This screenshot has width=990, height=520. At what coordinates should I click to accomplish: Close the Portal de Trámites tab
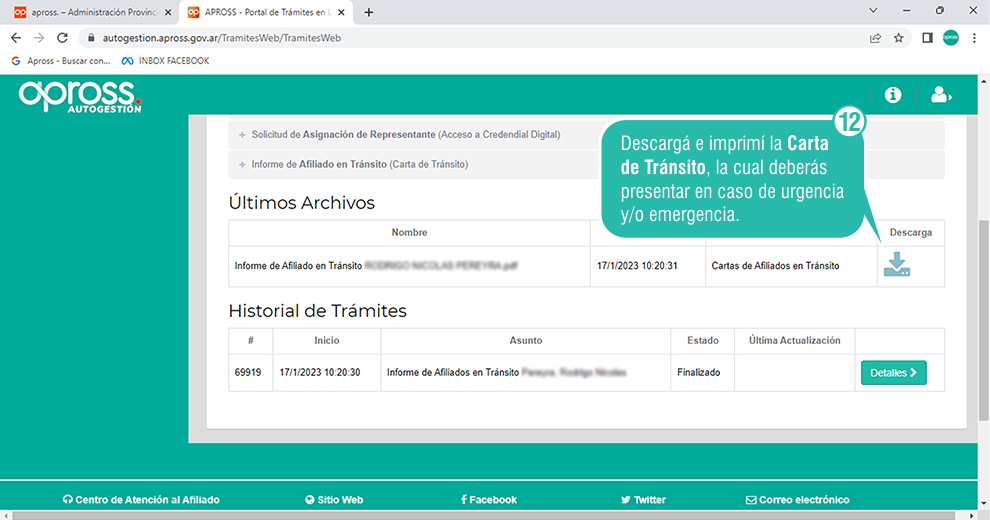[x=341, y=12]
